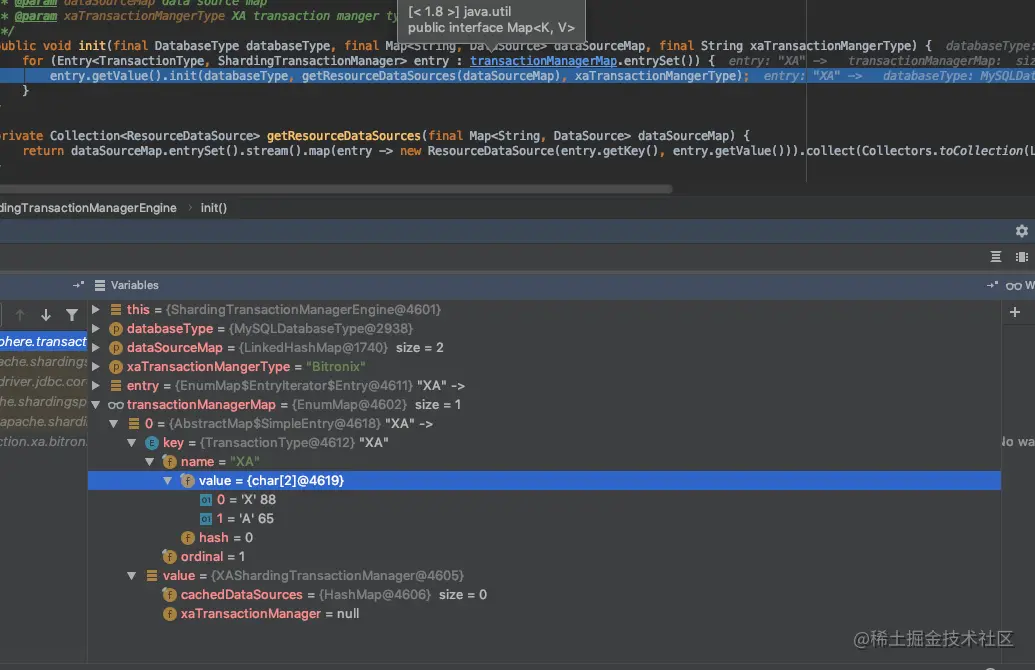This screenshot has height=670, width=1035.
Task: Click the frames up arrow
Action: click(x=20, y=315)
